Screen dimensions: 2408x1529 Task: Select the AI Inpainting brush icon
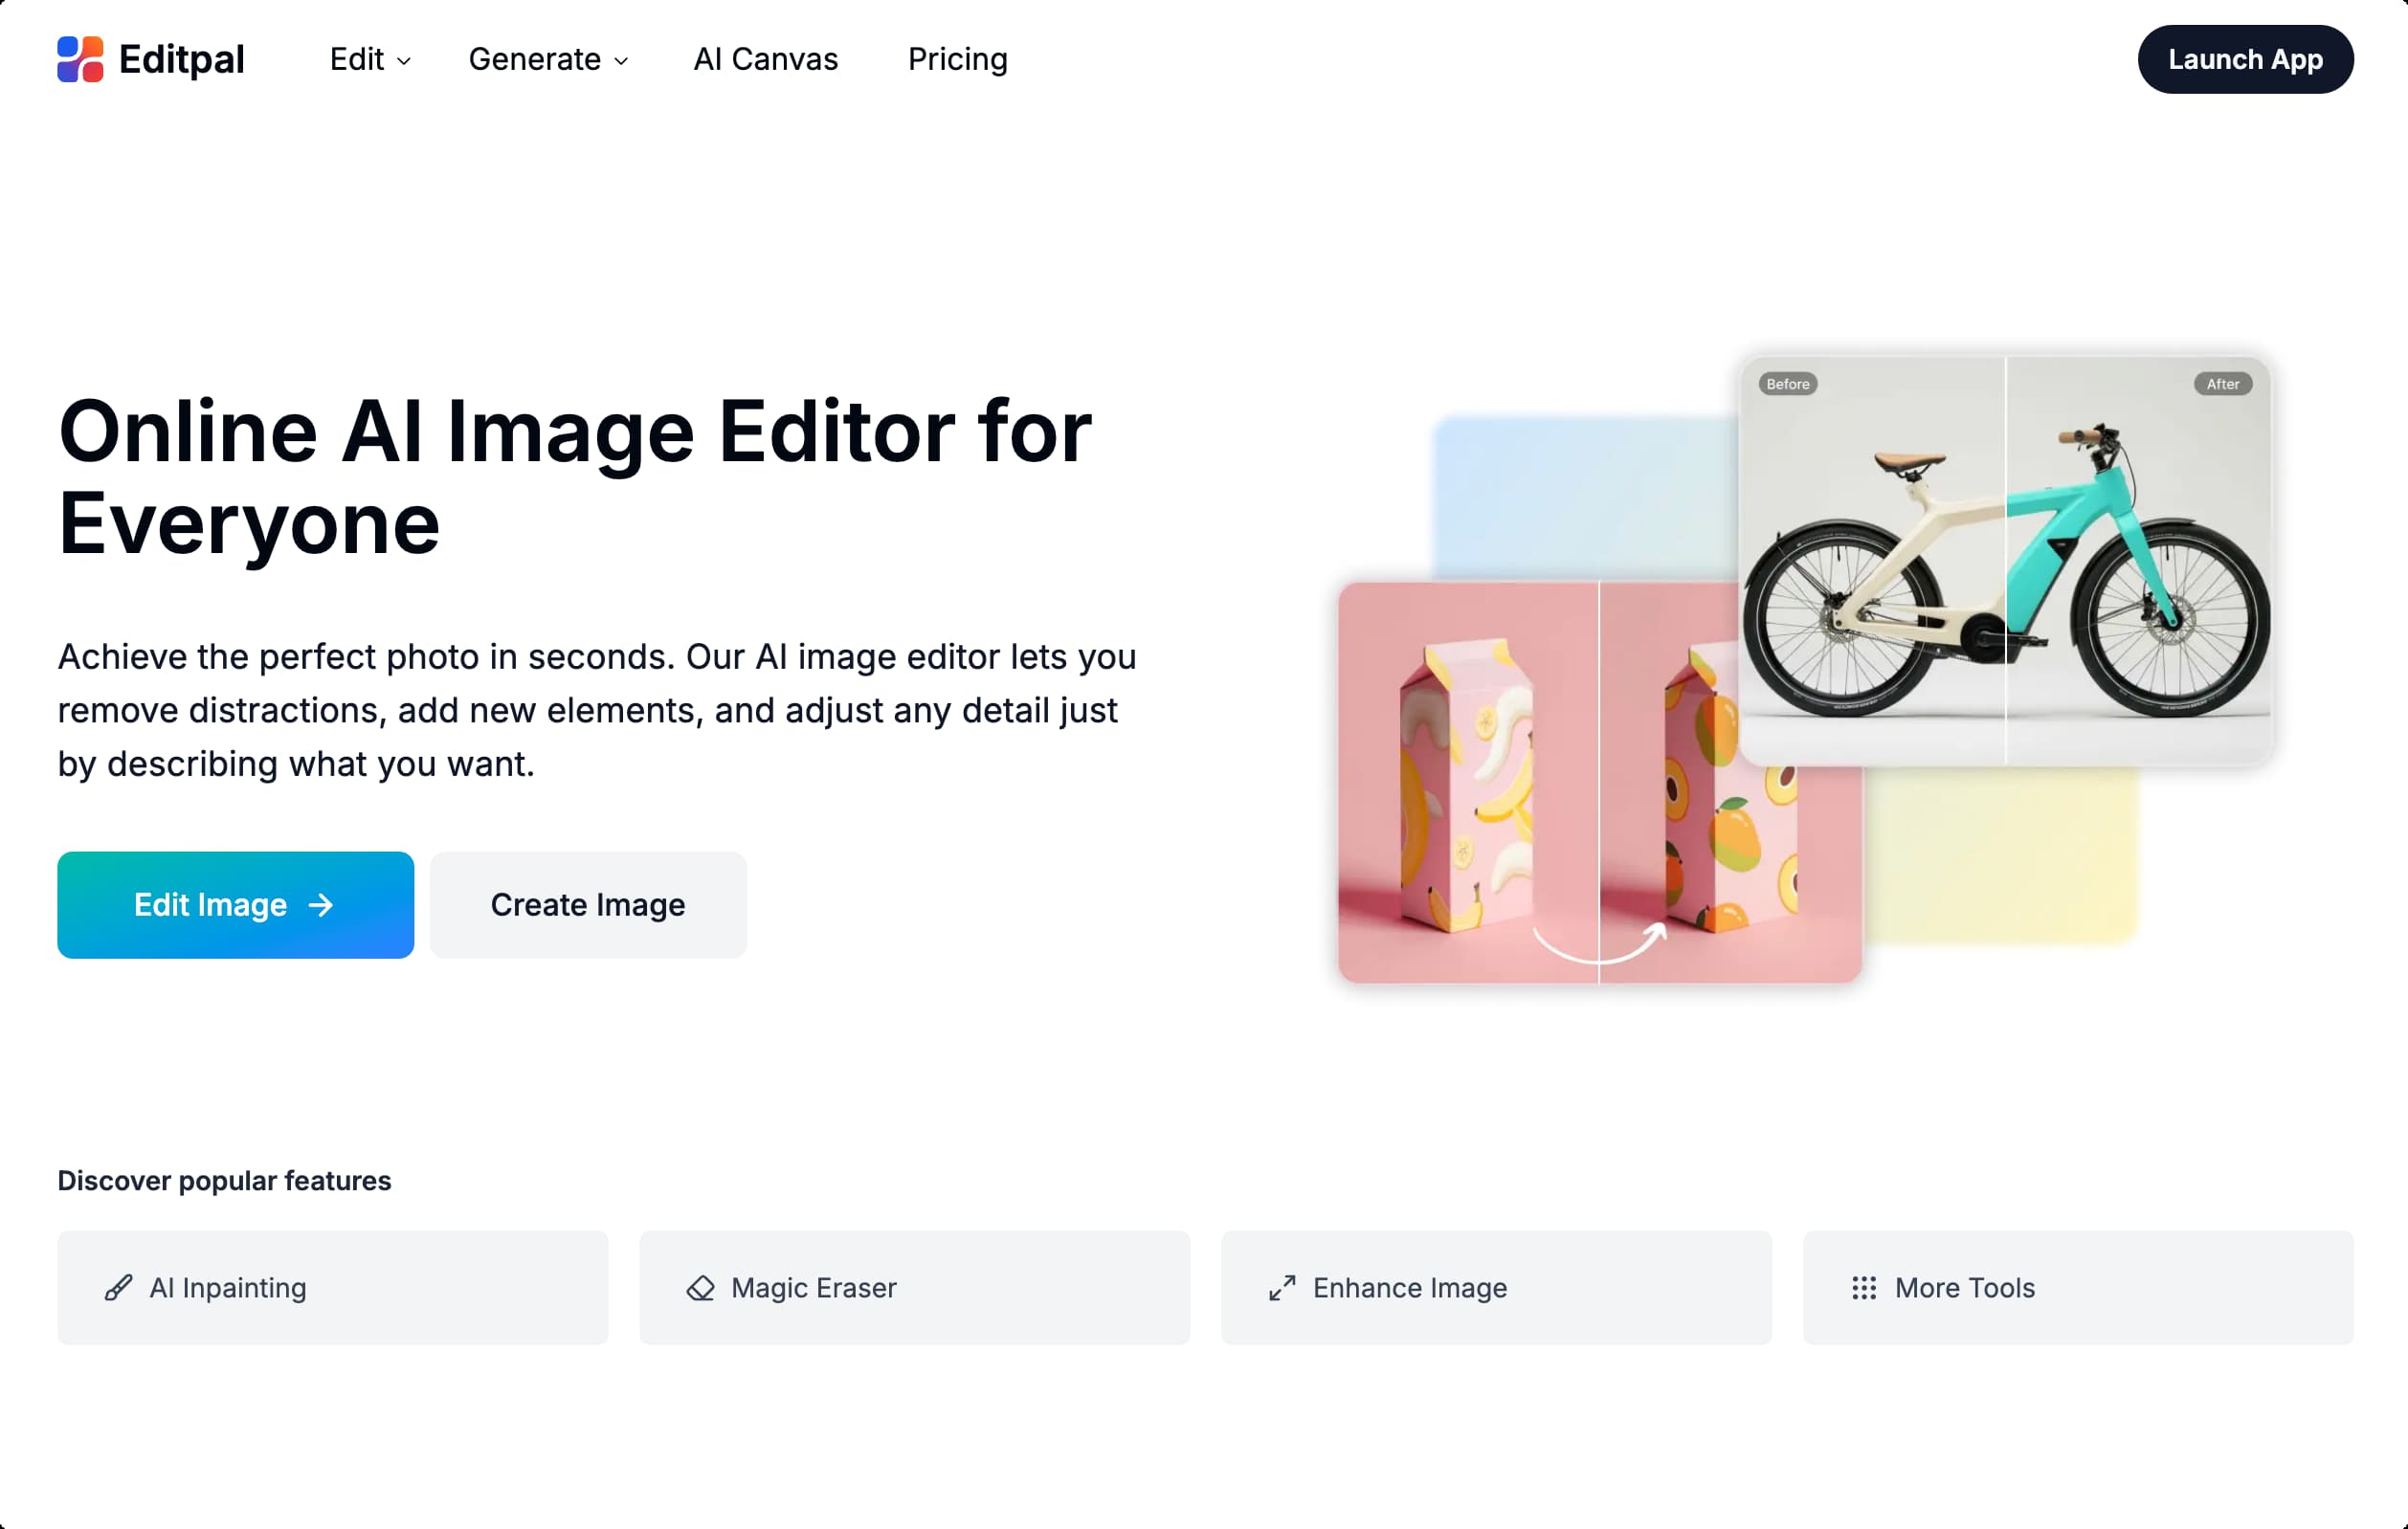coord(117,1288)
